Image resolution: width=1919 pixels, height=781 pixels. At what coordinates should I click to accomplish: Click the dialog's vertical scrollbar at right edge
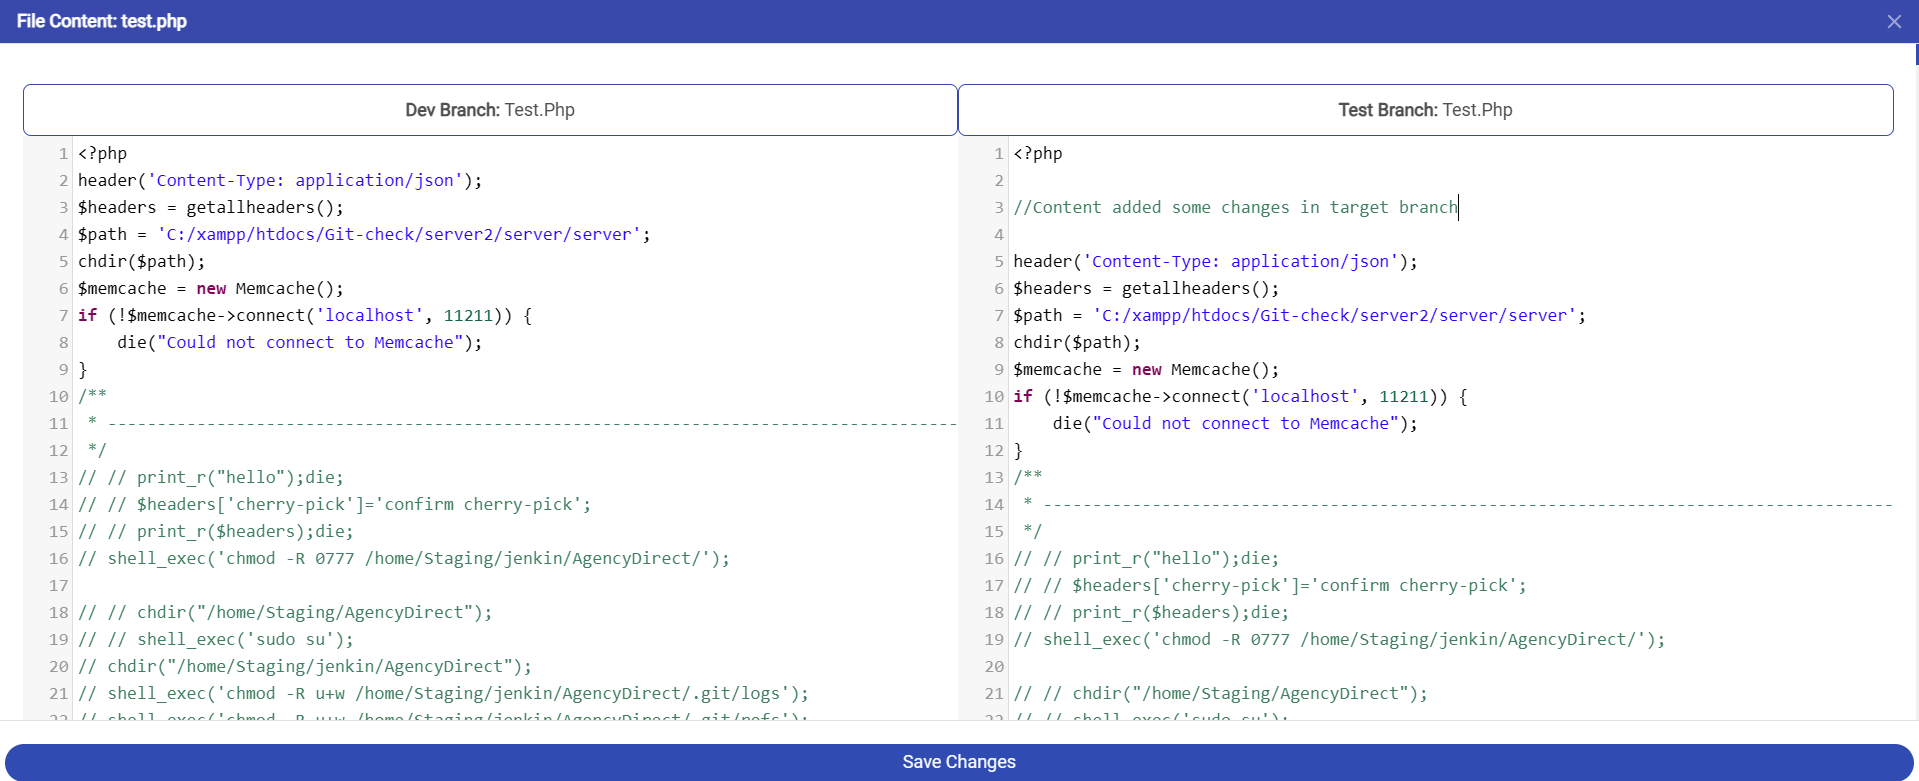tap(1916, 55)
